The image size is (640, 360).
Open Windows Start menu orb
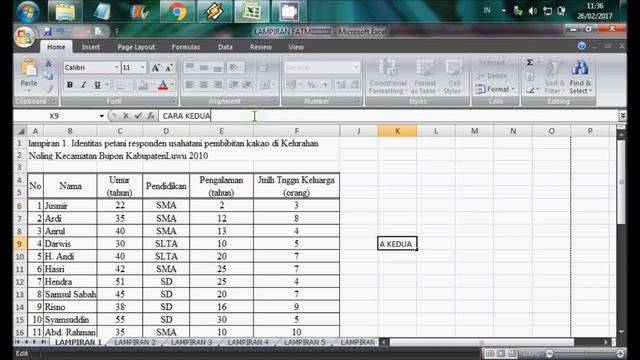(x=28, y=11)
